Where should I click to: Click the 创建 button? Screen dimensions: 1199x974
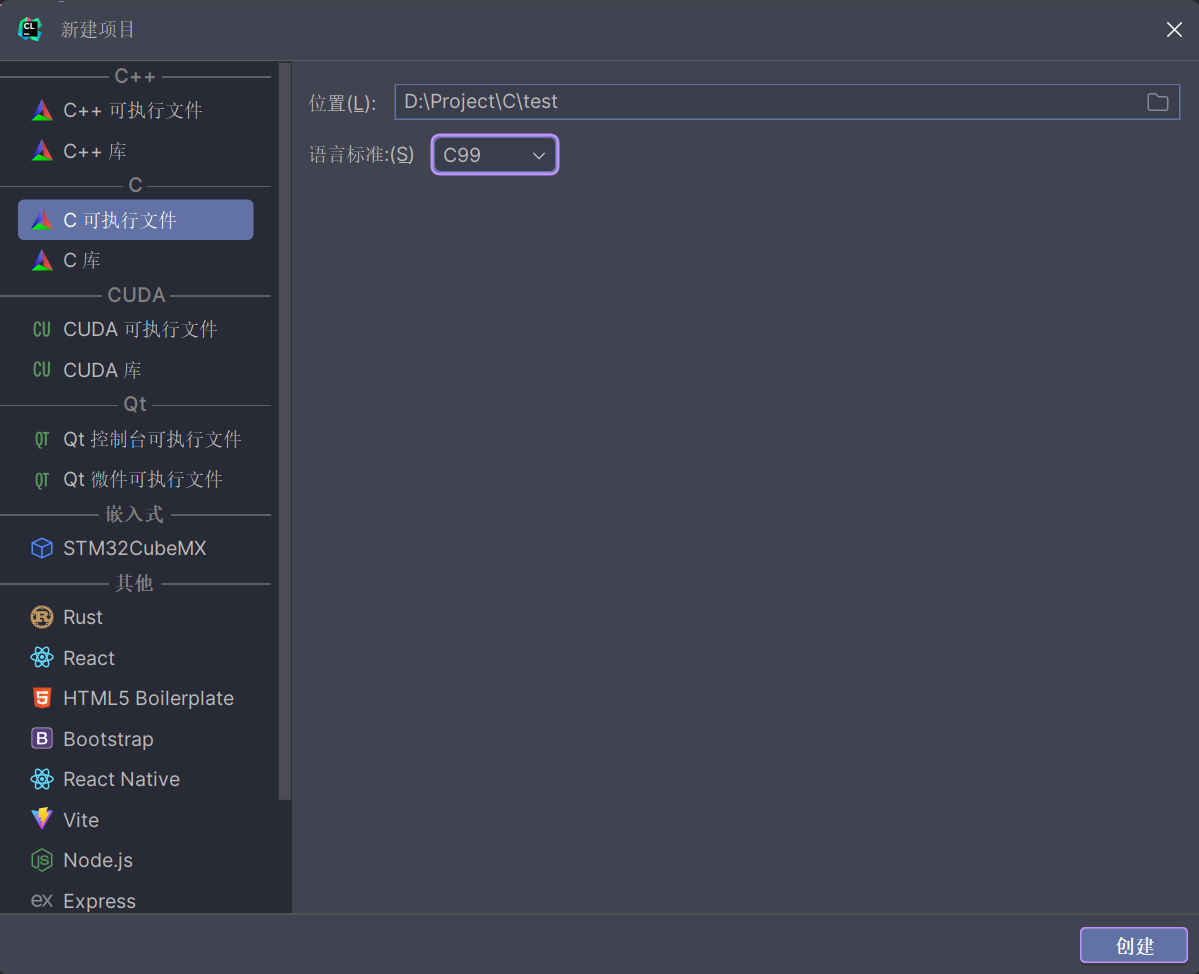click(1133, 946)
